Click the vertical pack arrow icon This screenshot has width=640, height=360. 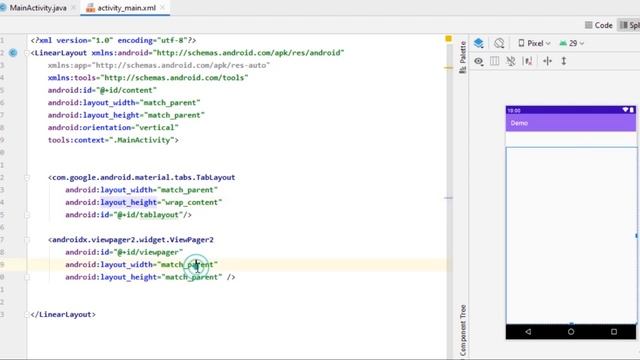point(564,61)
